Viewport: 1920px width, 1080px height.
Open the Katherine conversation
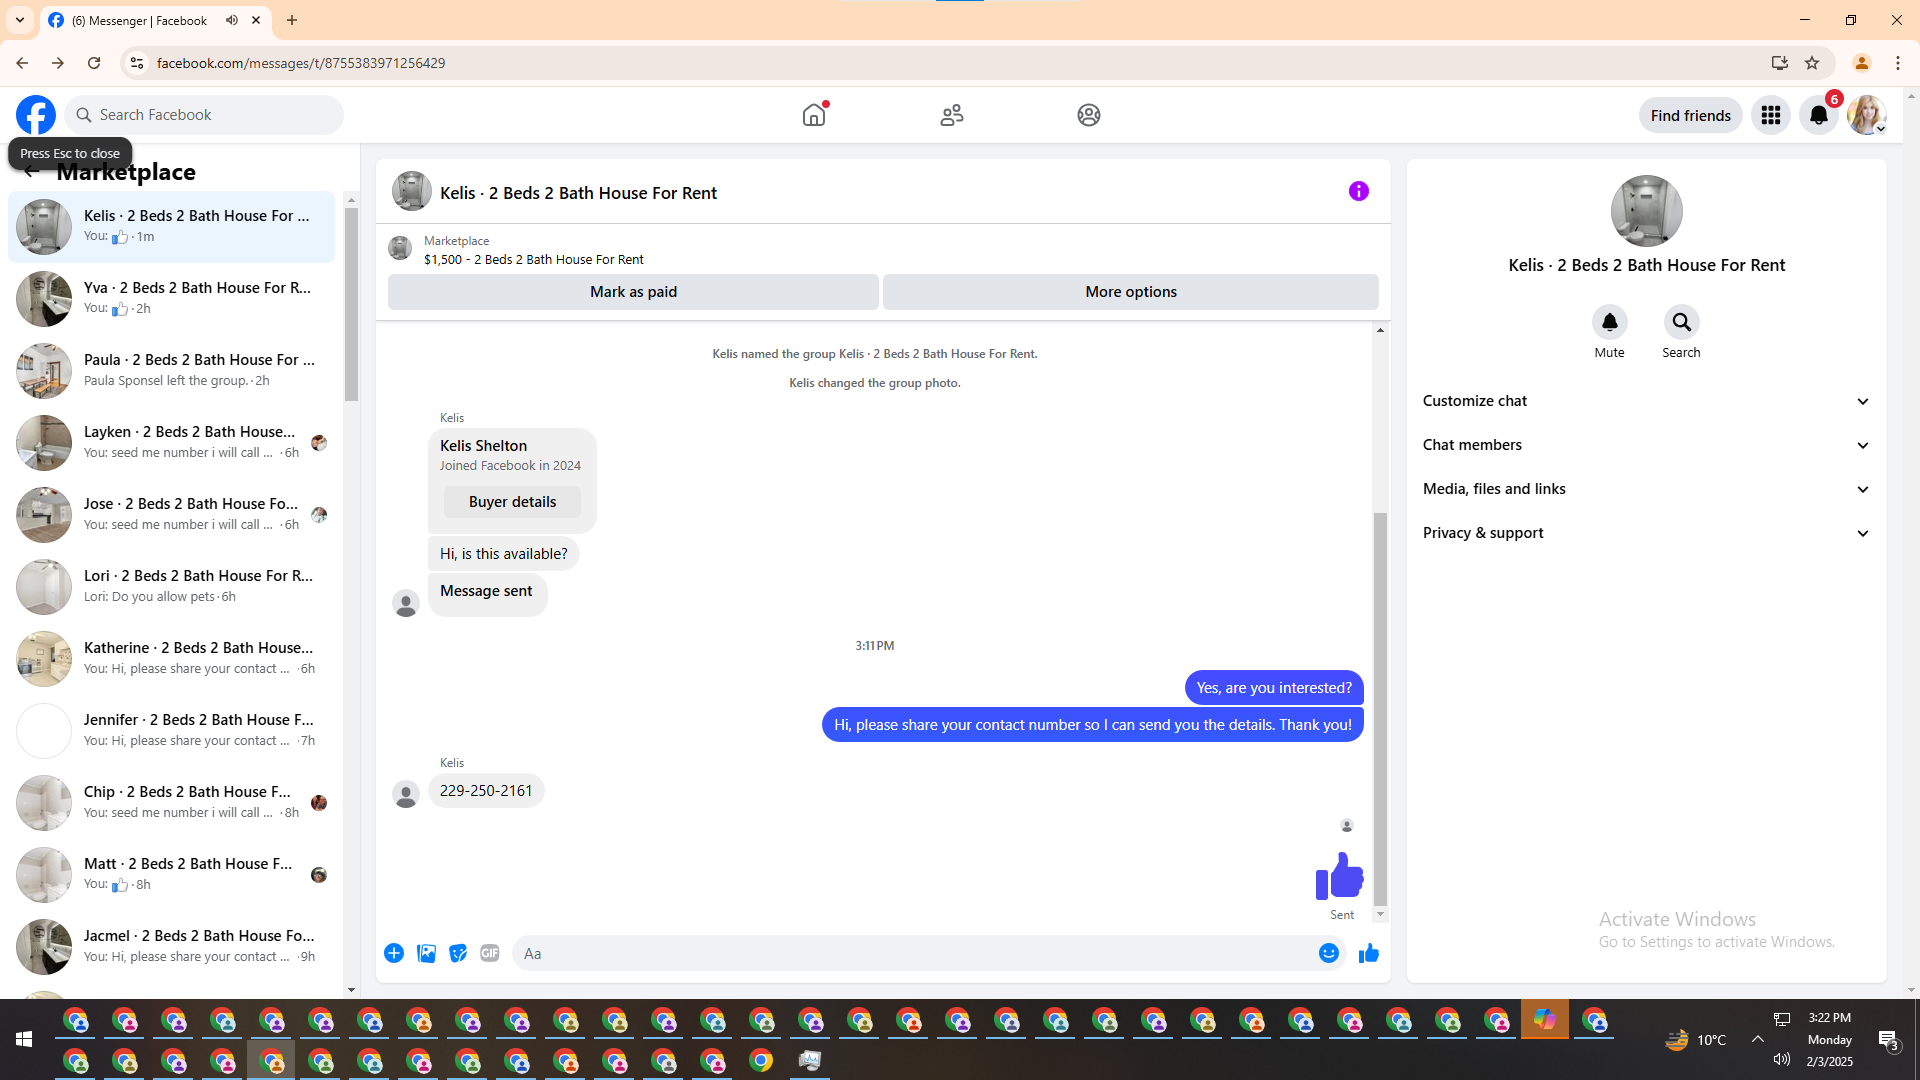(171, 658)
